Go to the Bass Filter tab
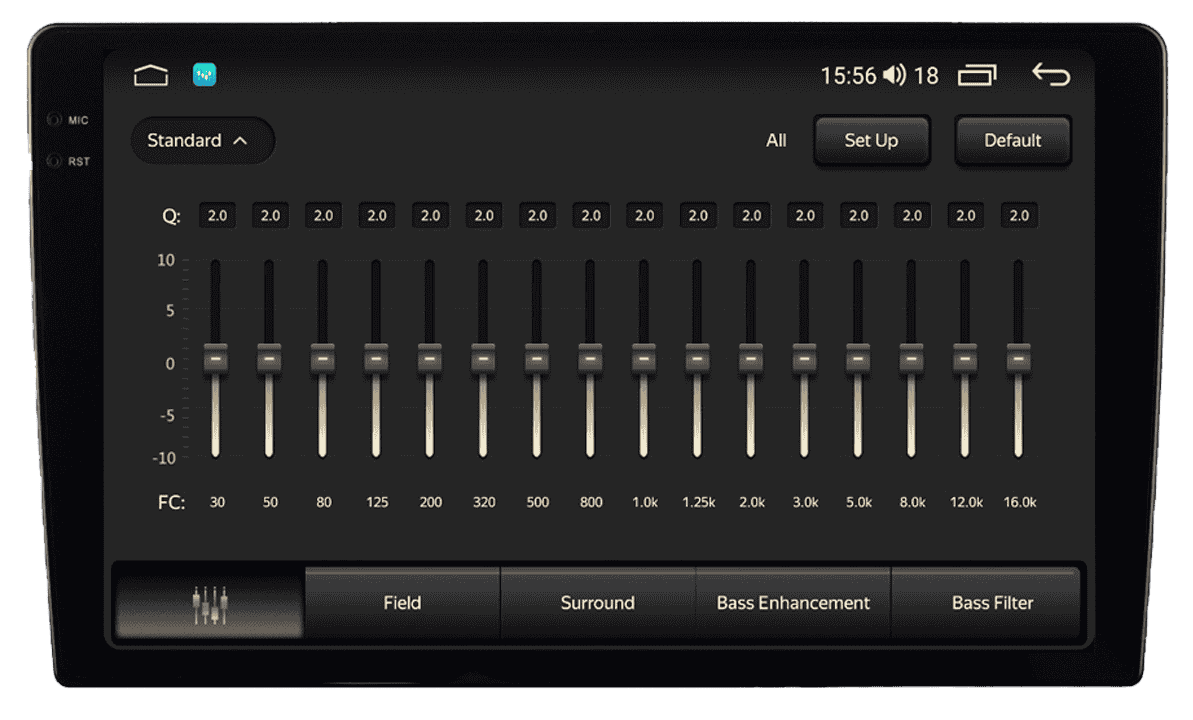 pos(991,603)
